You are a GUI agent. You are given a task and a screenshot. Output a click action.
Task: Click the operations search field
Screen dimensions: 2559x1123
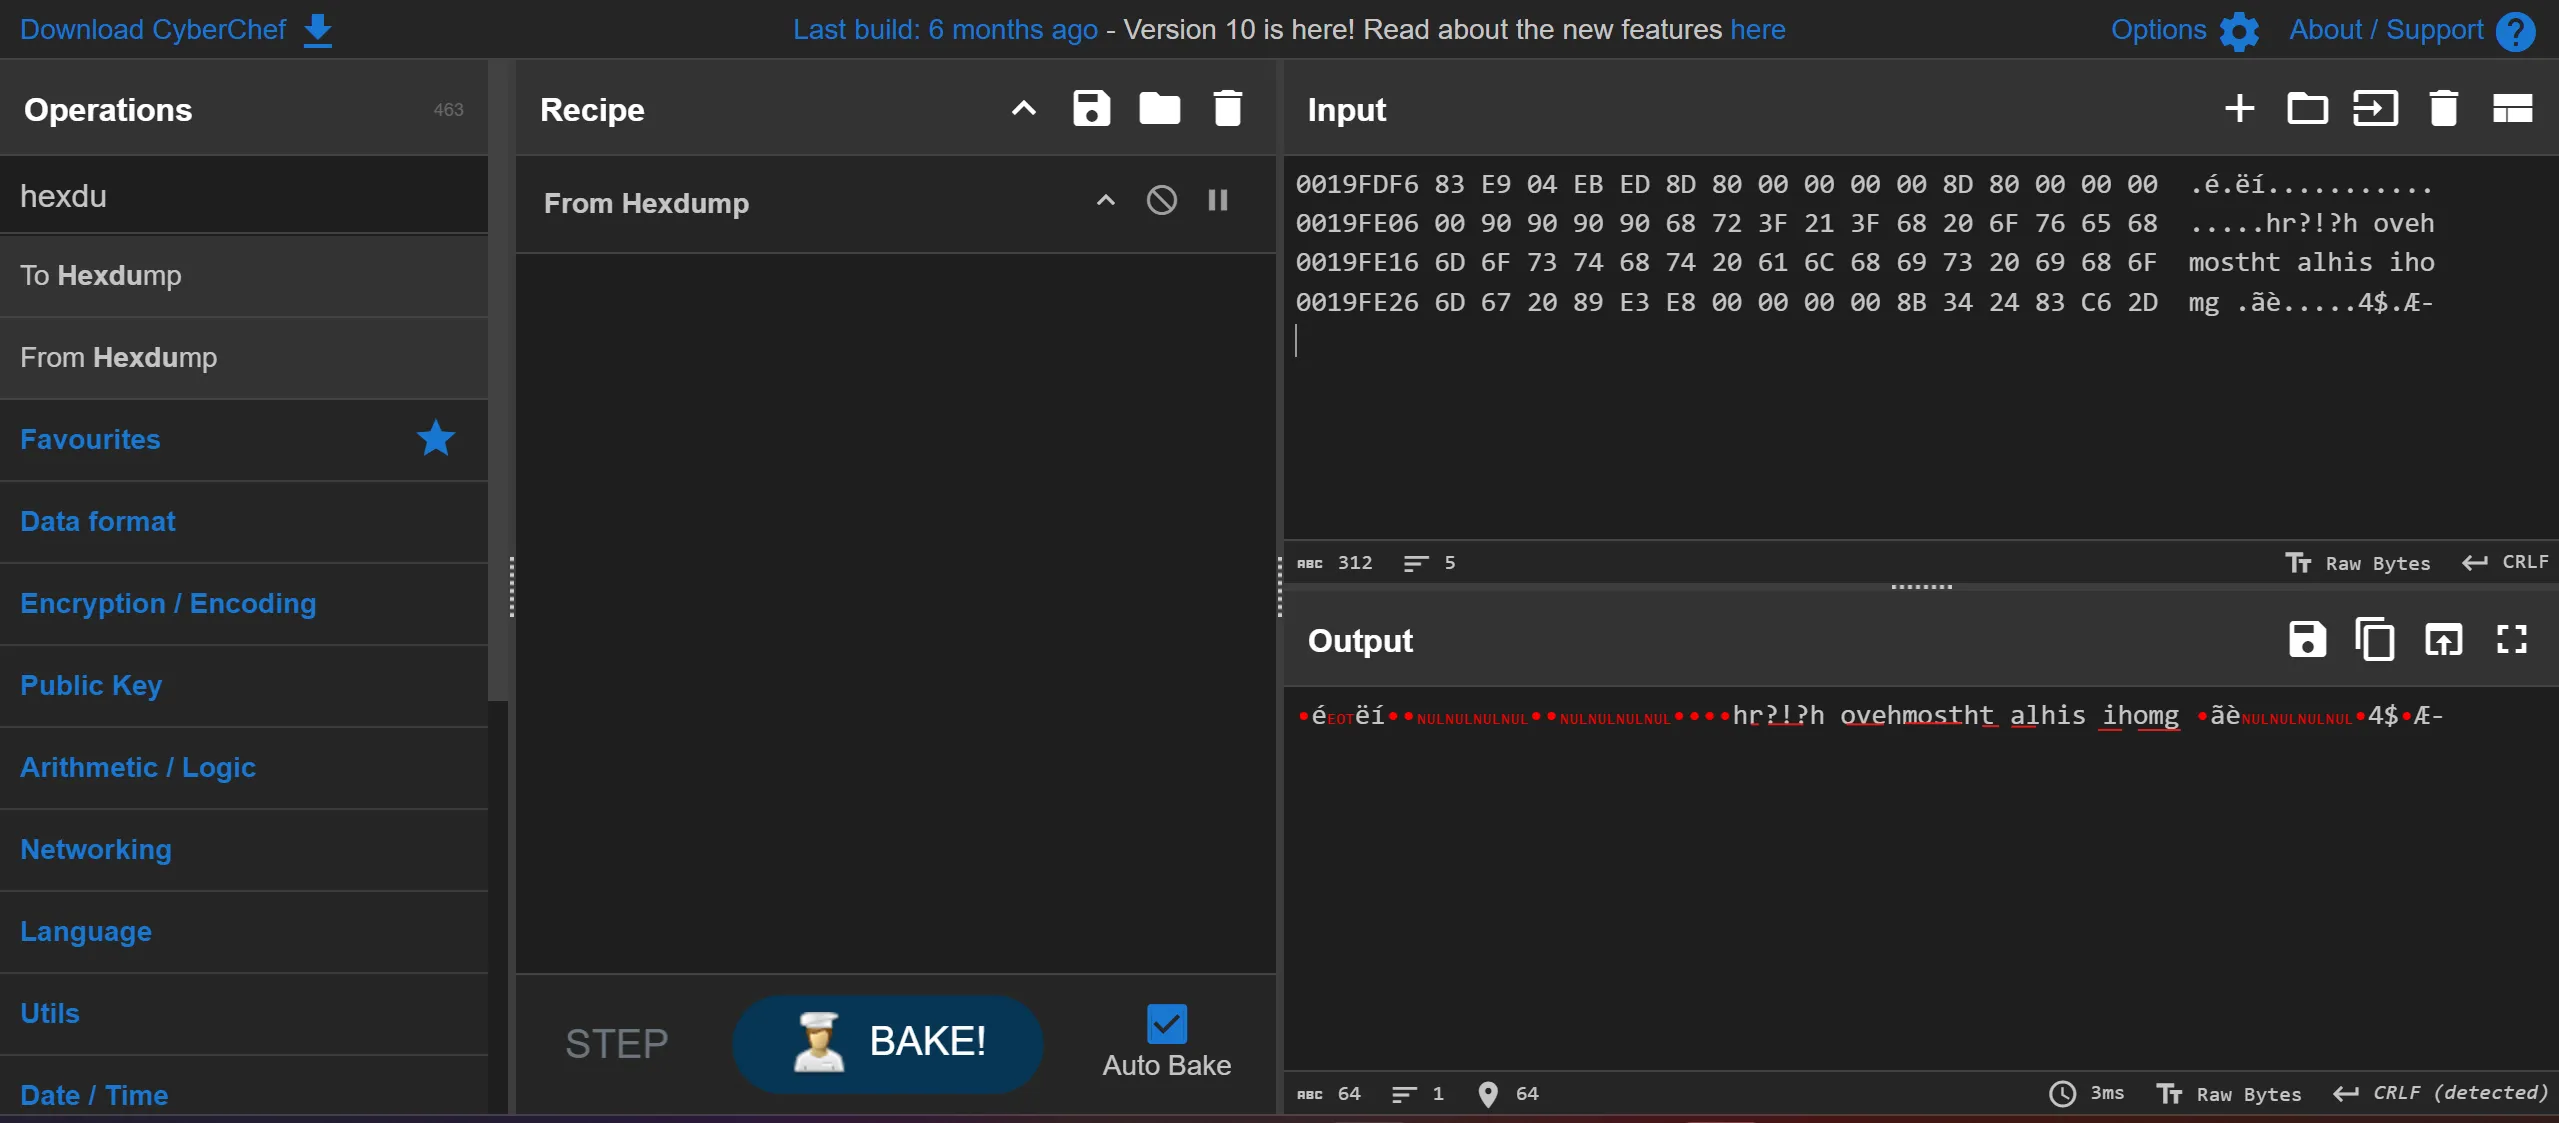(244, 196)
